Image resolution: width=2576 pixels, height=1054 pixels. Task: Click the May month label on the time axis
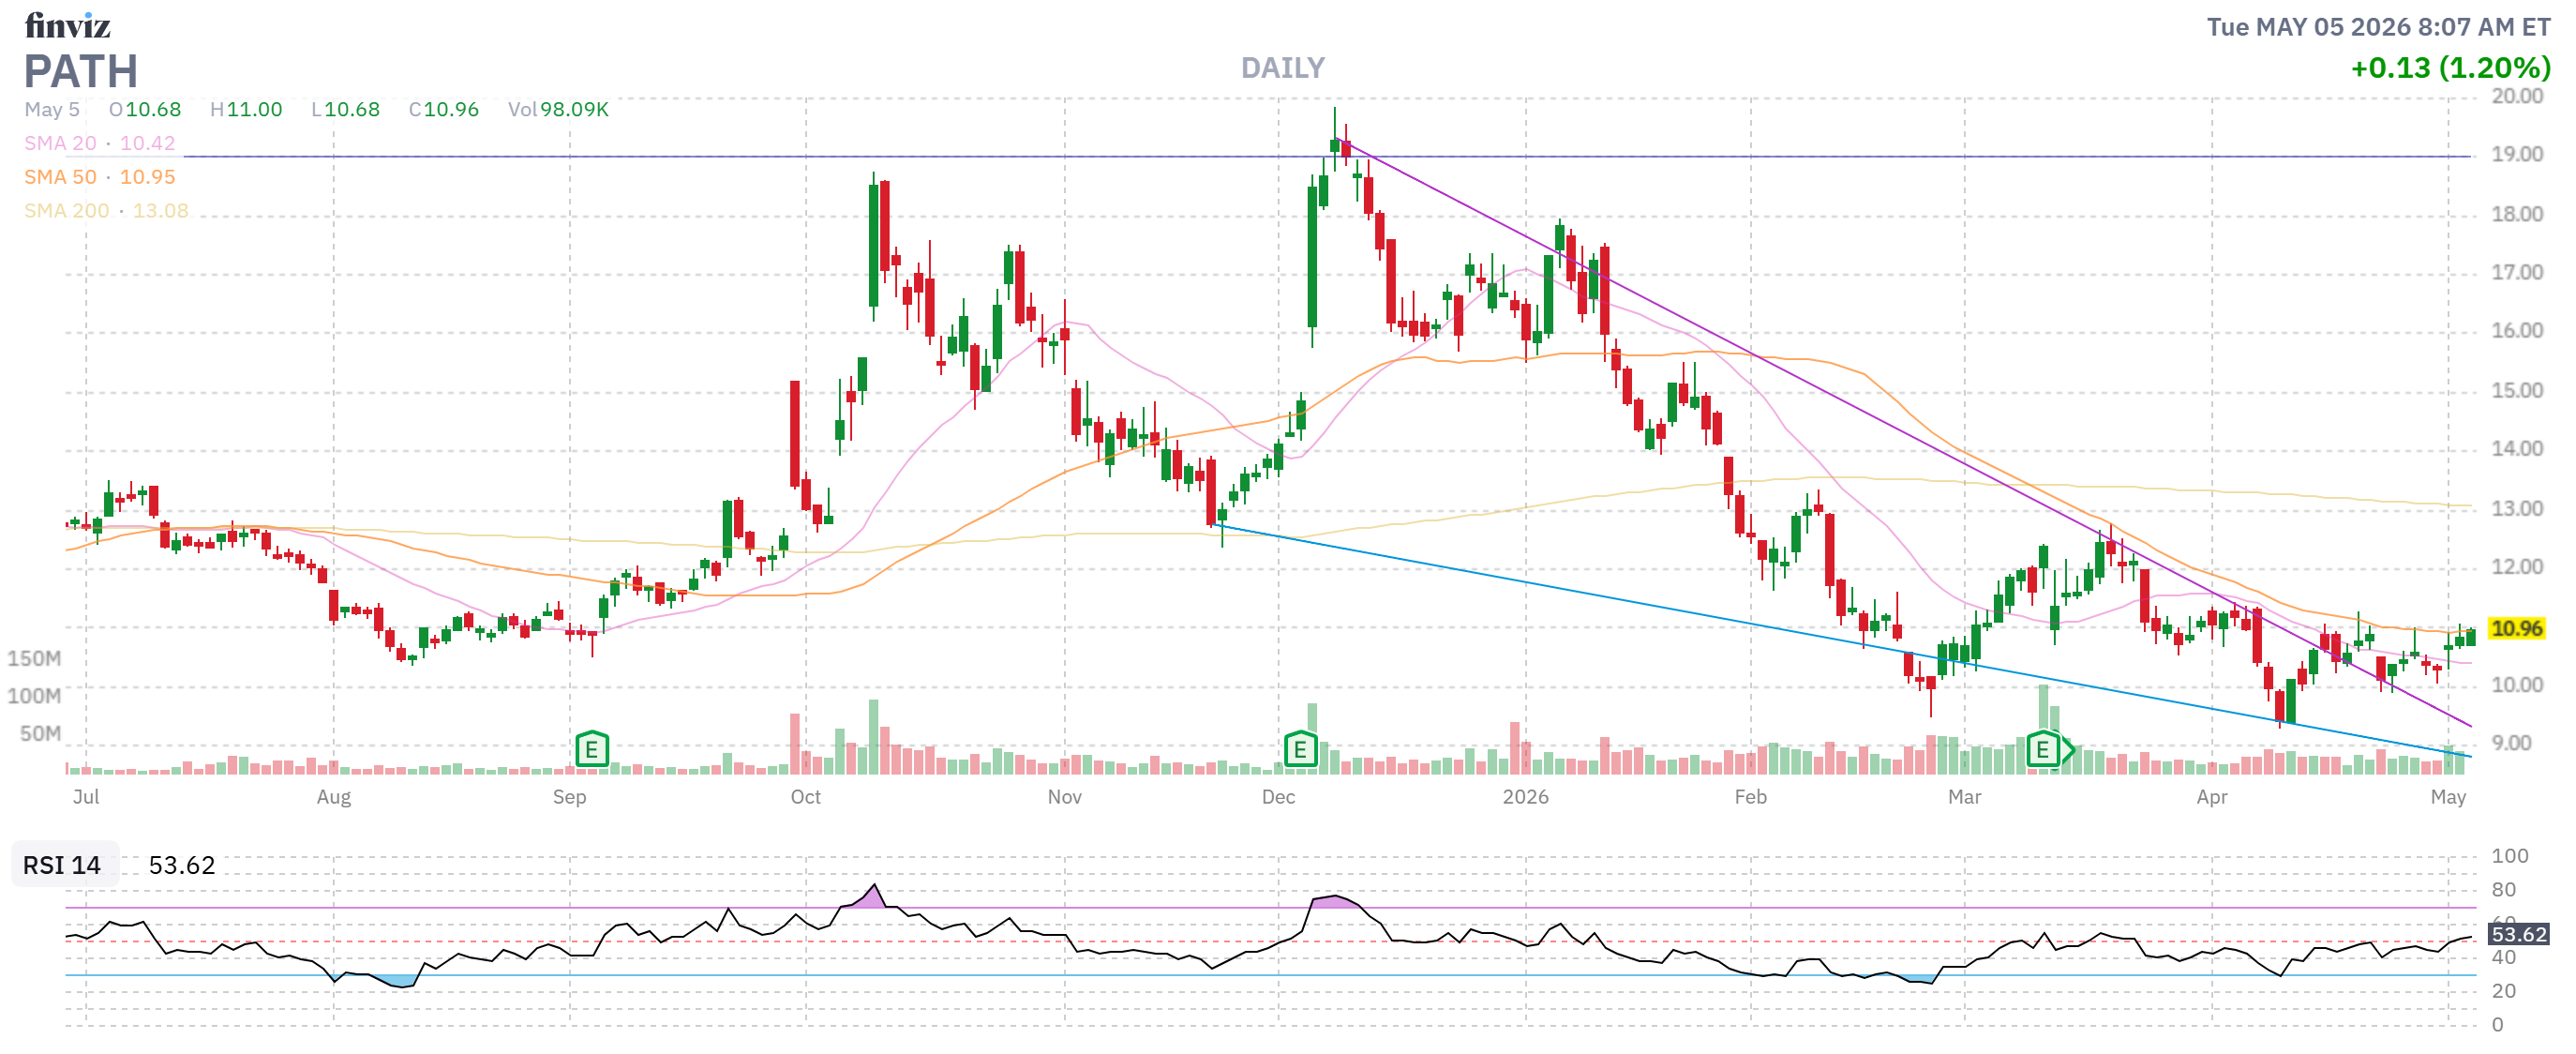[2449, 797]
